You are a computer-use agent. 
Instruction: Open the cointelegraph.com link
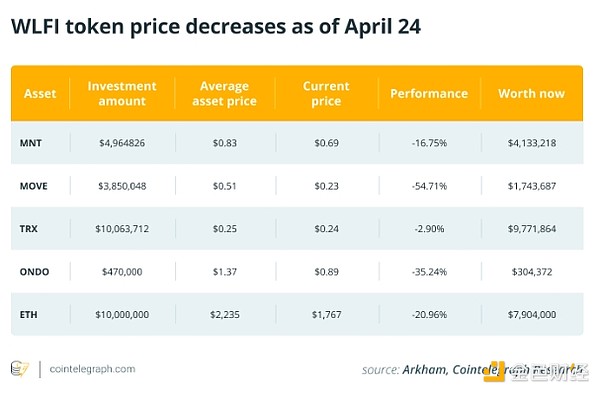[x=92, y=369]
